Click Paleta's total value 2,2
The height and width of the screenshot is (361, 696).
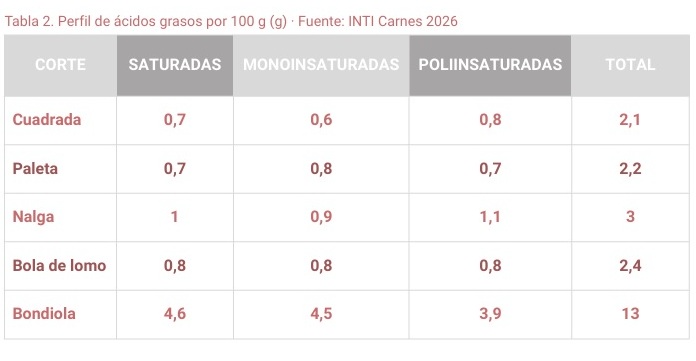tap(630, 169)
